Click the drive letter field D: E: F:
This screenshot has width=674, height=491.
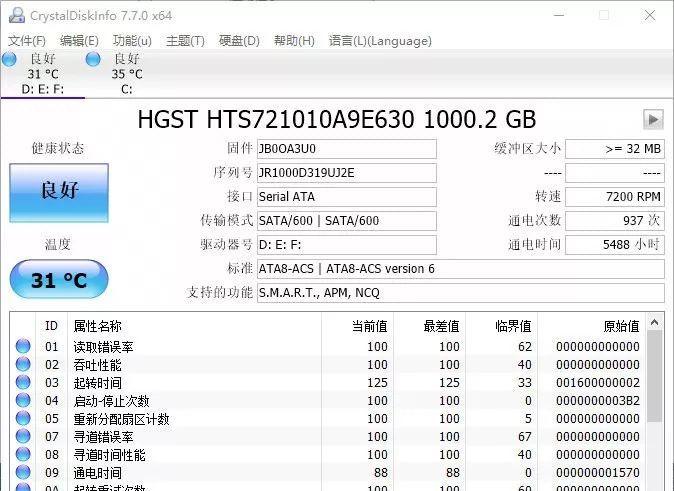tap(347, 245)
